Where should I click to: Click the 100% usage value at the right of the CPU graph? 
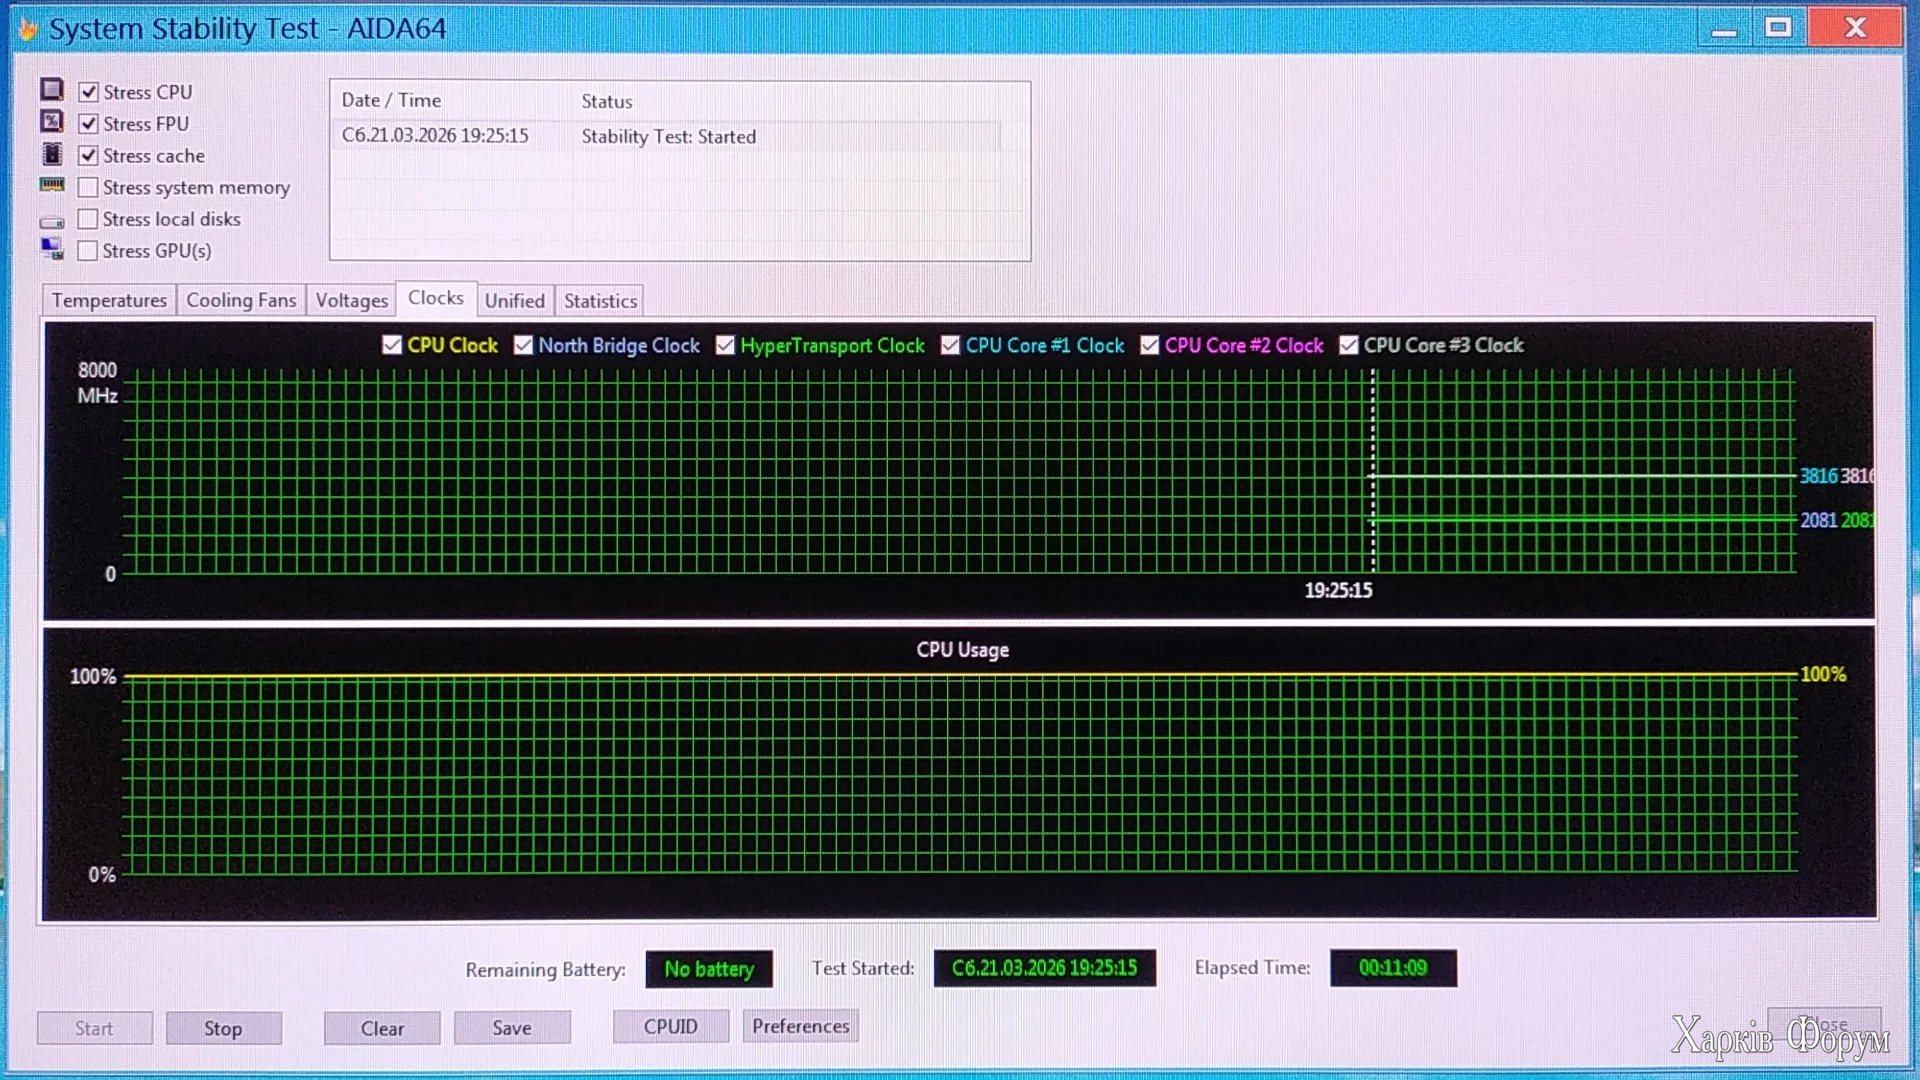coord(1823,675)
